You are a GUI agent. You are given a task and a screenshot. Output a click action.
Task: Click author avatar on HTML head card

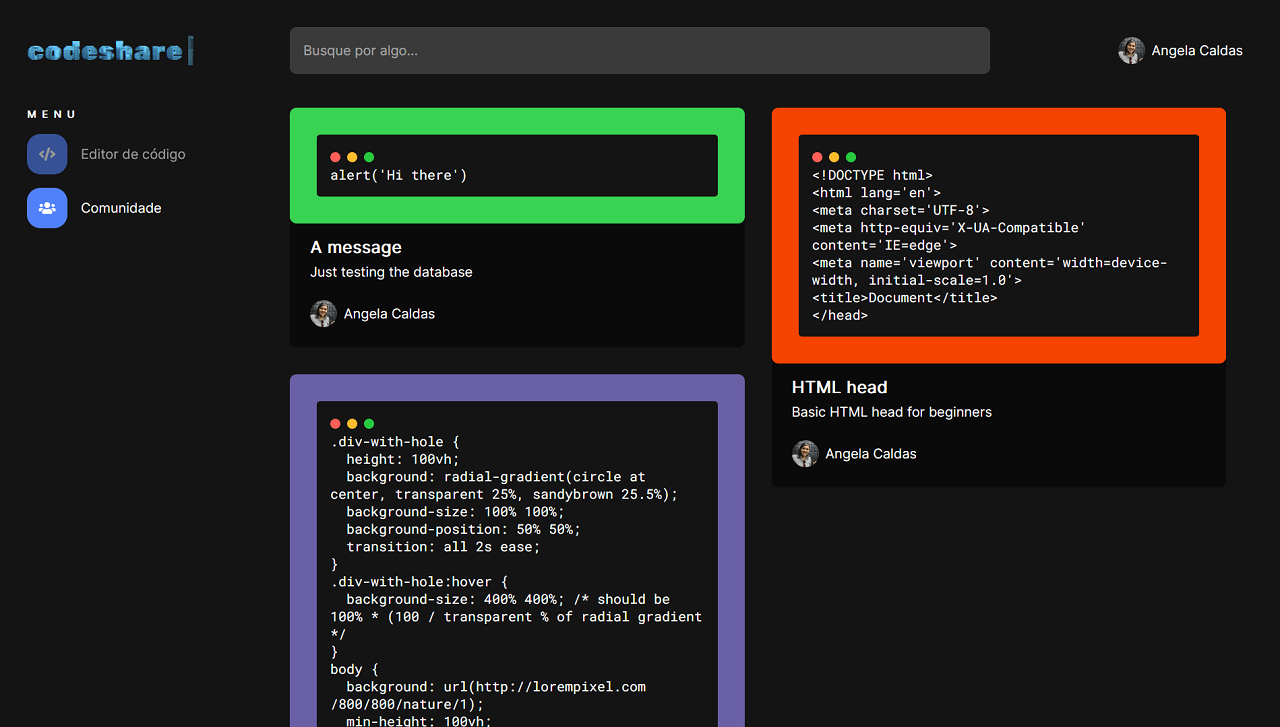805,454
